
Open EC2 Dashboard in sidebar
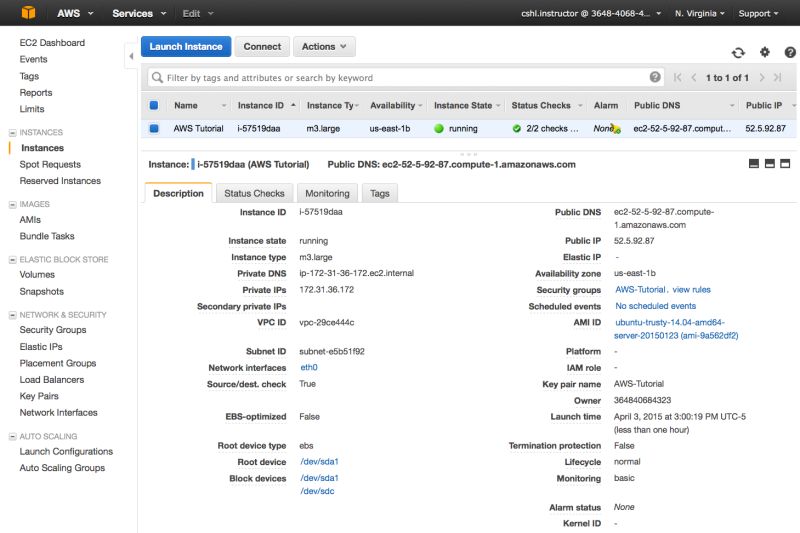coord(52,43)
